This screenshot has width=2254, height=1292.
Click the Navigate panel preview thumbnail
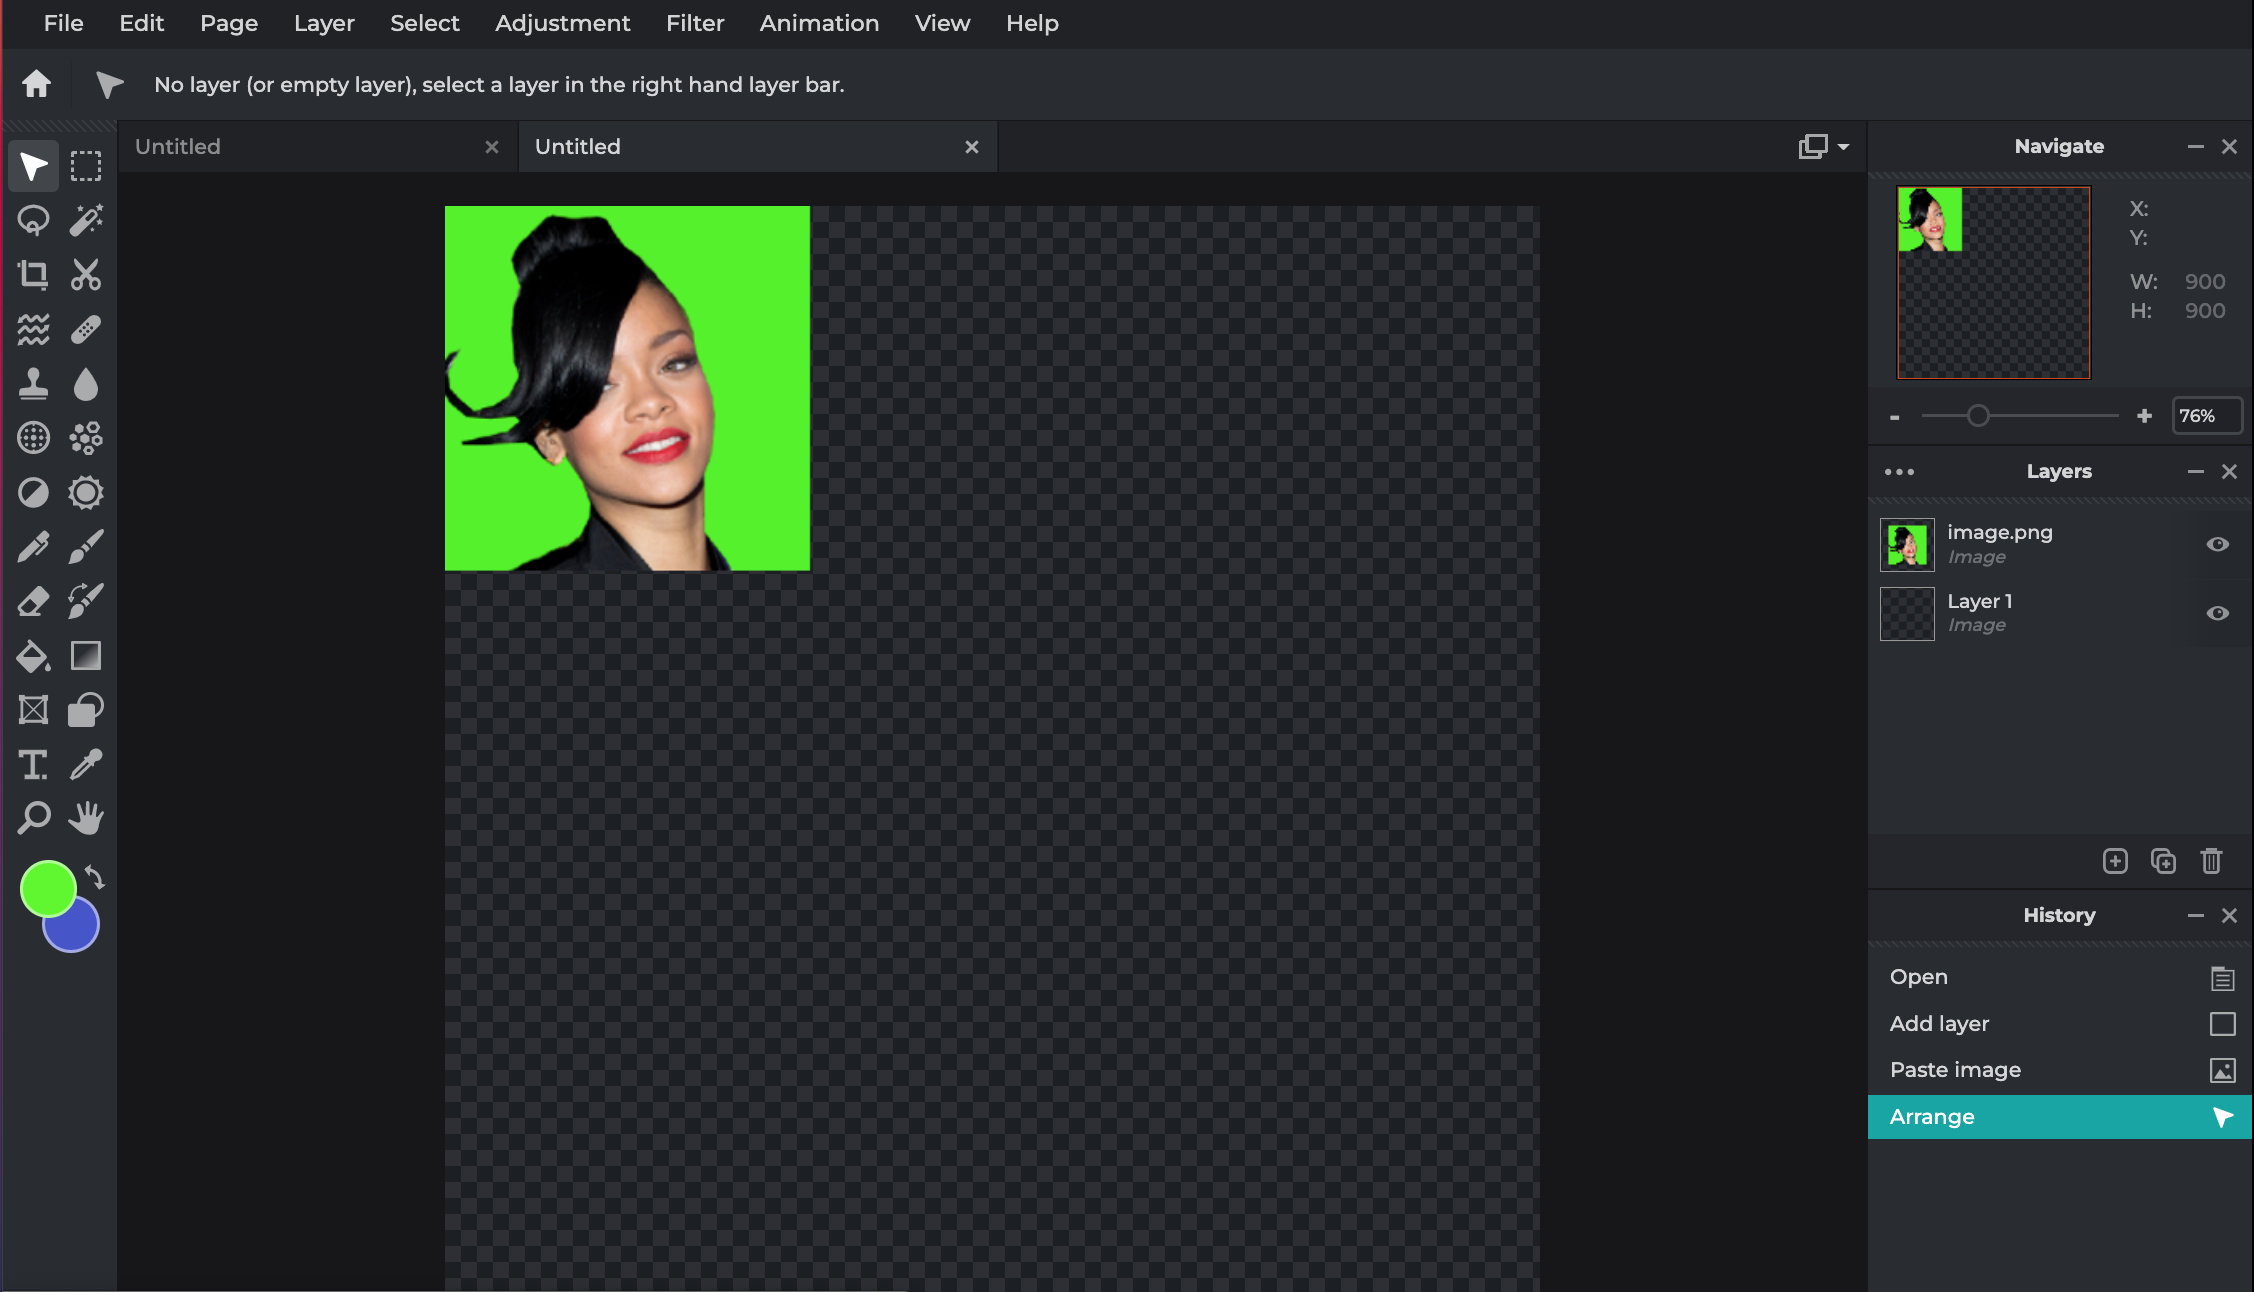click(x=1993, y=283)
